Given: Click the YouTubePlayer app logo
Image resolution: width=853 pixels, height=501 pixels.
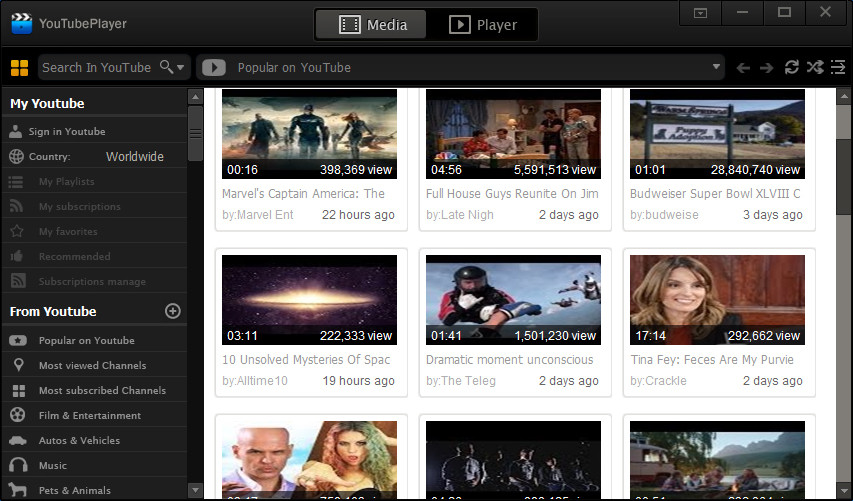Looking at the screenshot, I should [22, 23].
